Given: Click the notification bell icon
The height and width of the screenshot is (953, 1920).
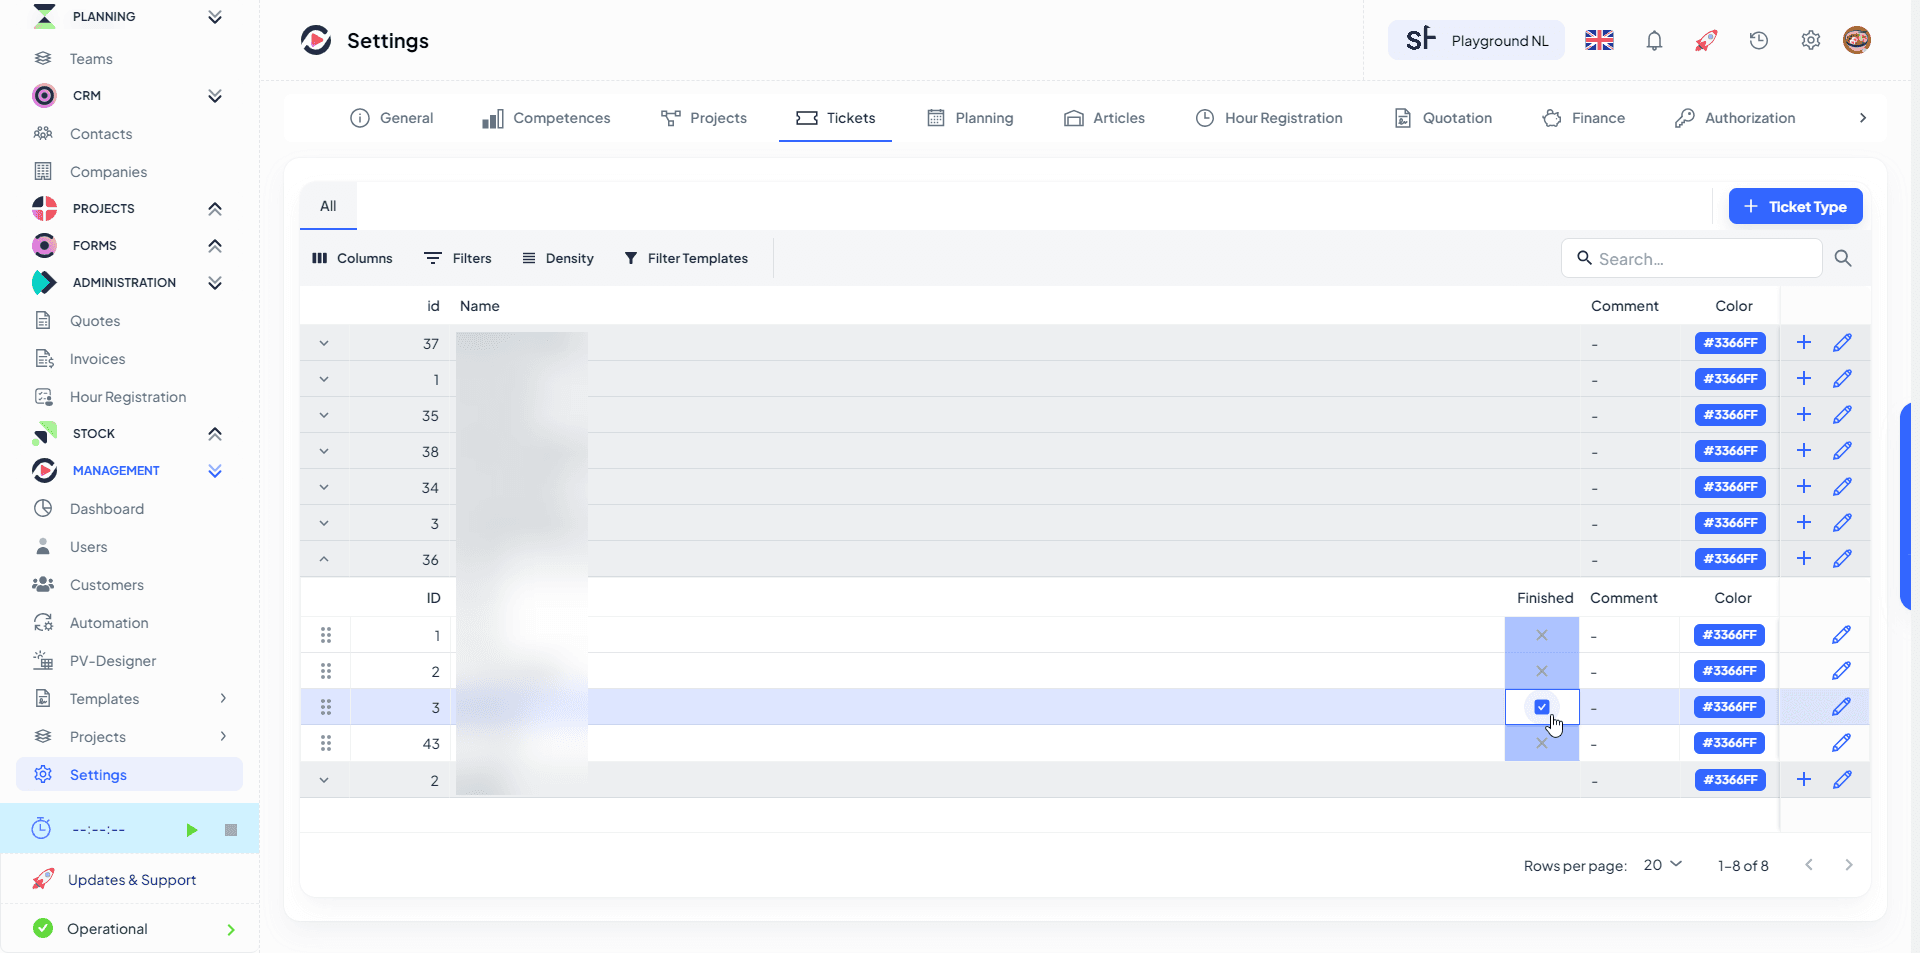Looking at the screenshot, I should pyautogui.click(x=1654, y=41).
